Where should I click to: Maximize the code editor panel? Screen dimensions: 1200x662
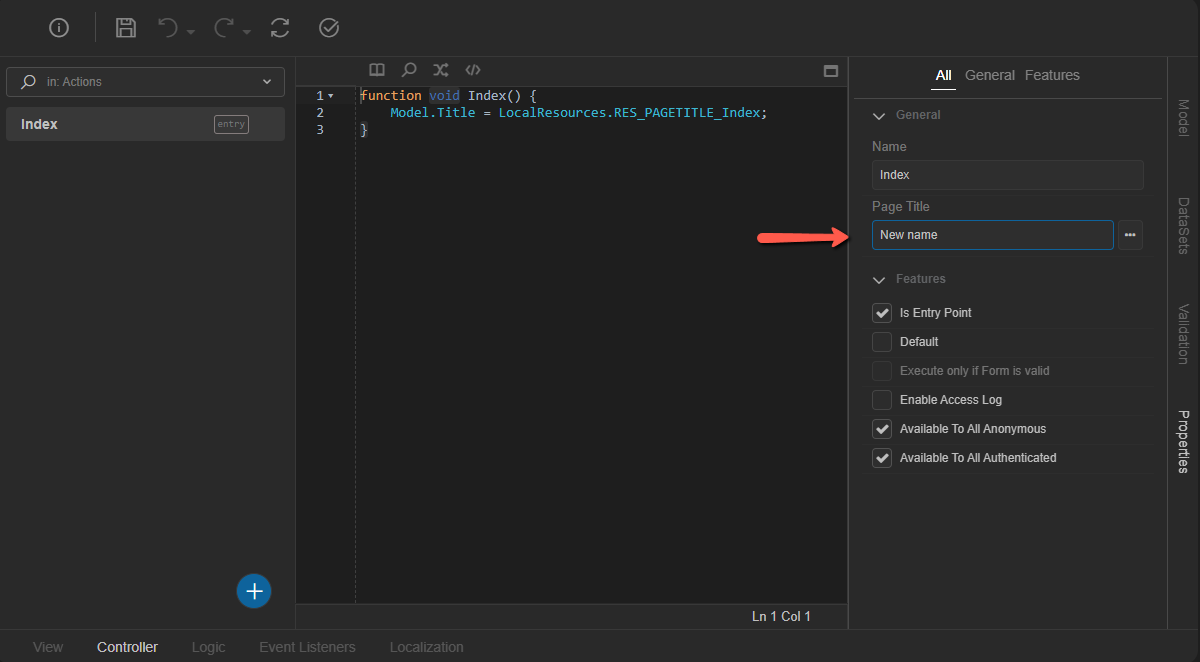(x=830, y=71)
